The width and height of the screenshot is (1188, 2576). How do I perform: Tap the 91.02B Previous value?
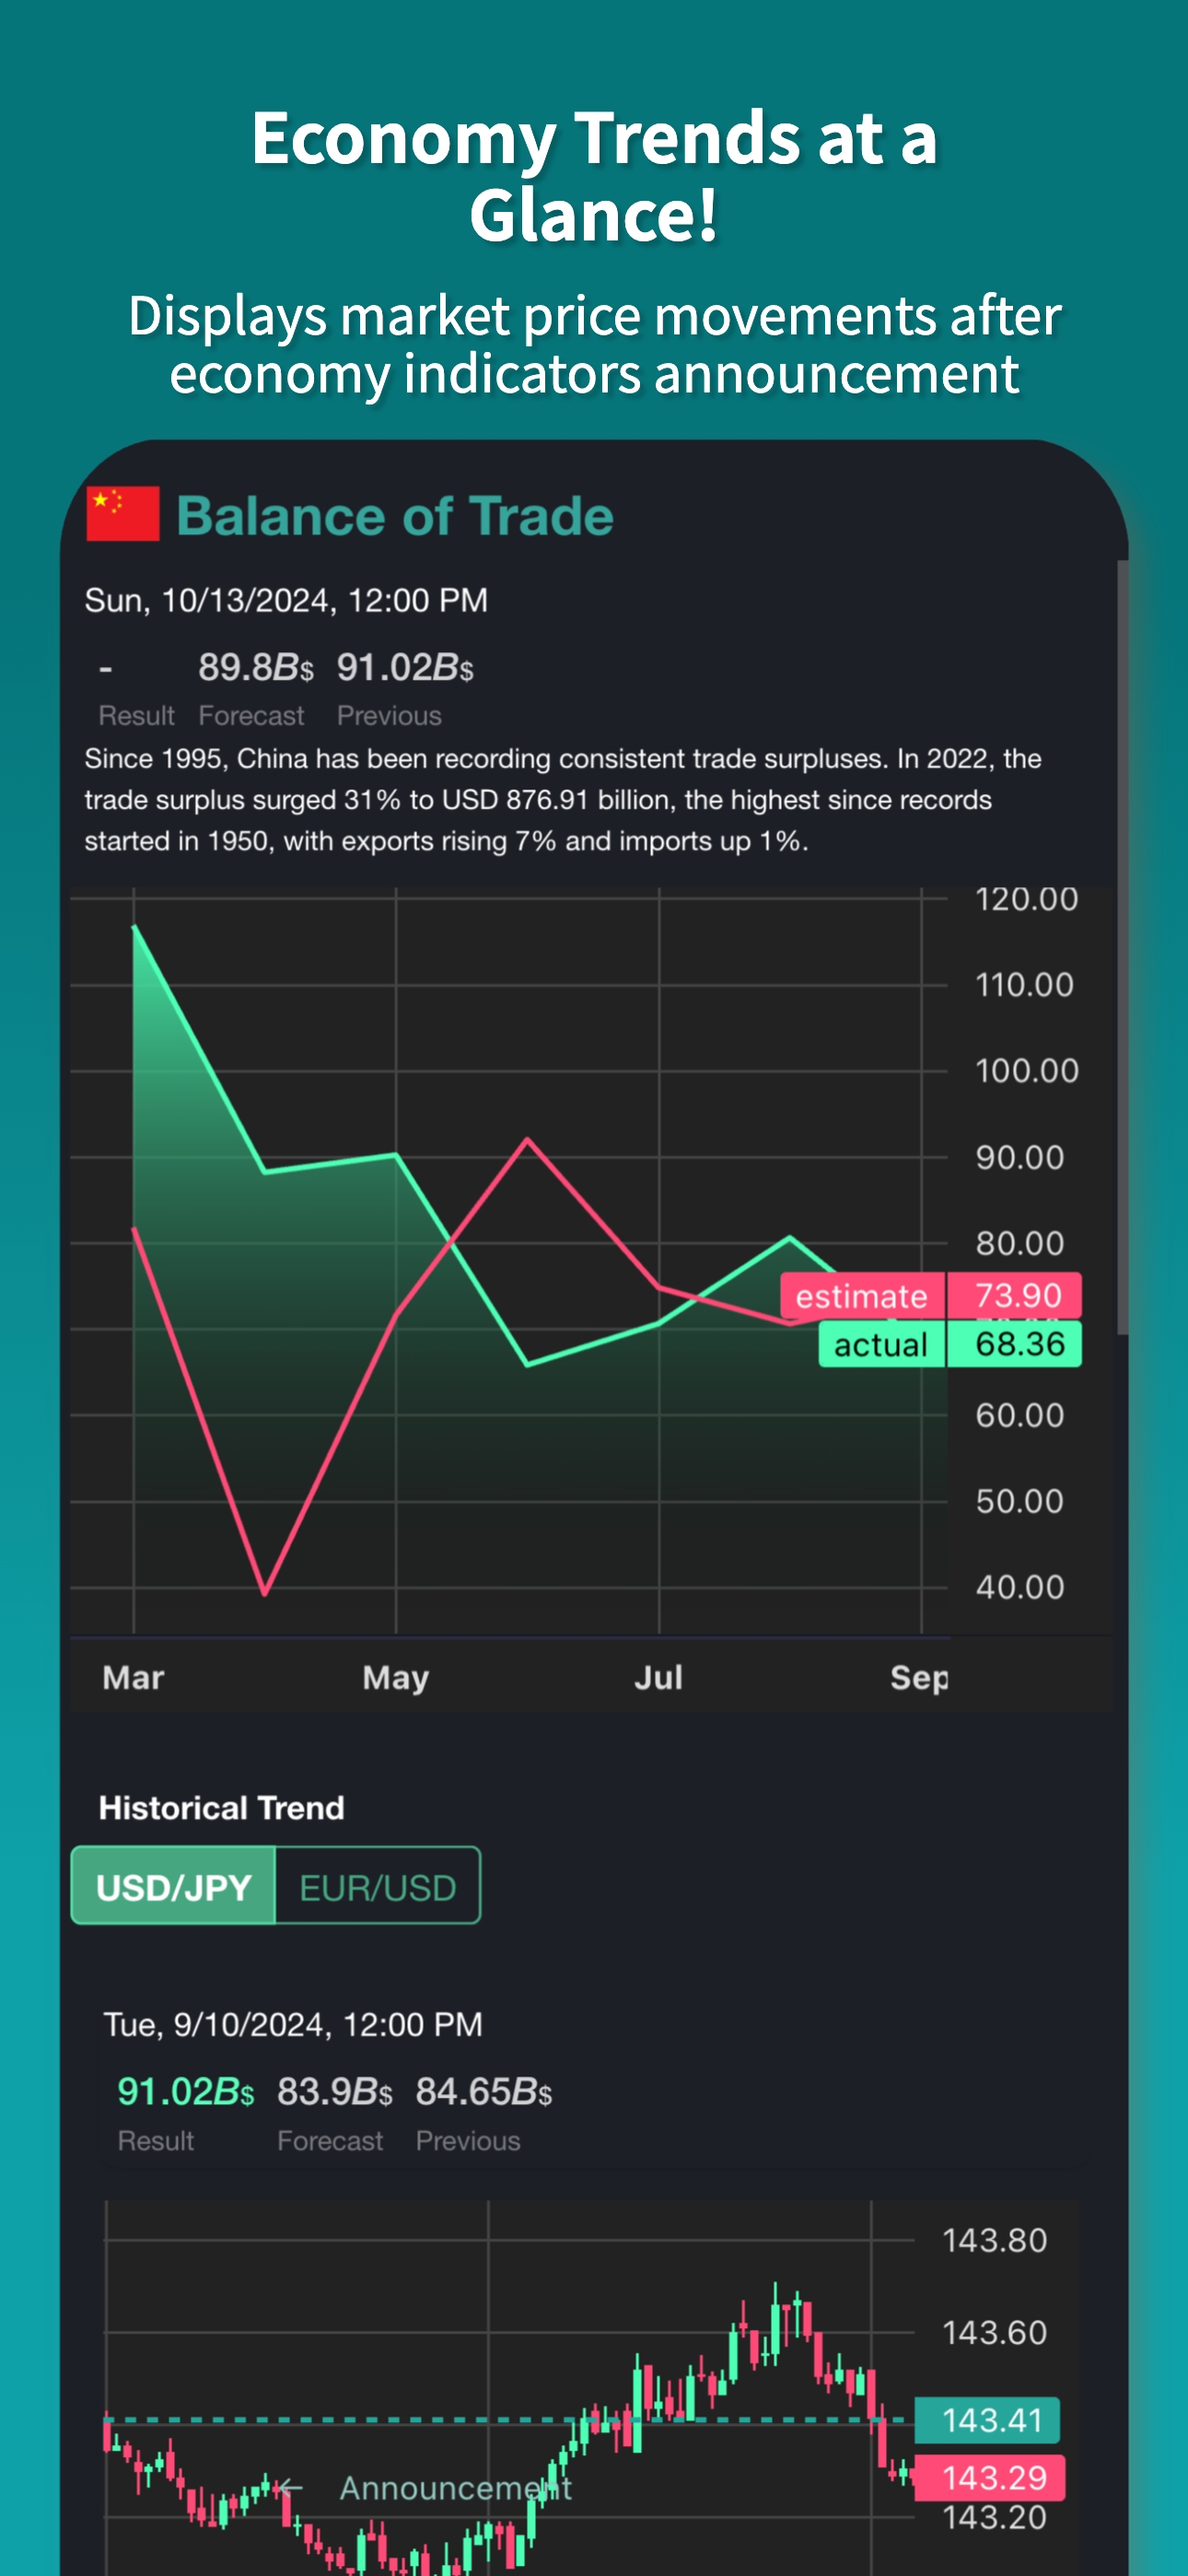tap(405, 667)
